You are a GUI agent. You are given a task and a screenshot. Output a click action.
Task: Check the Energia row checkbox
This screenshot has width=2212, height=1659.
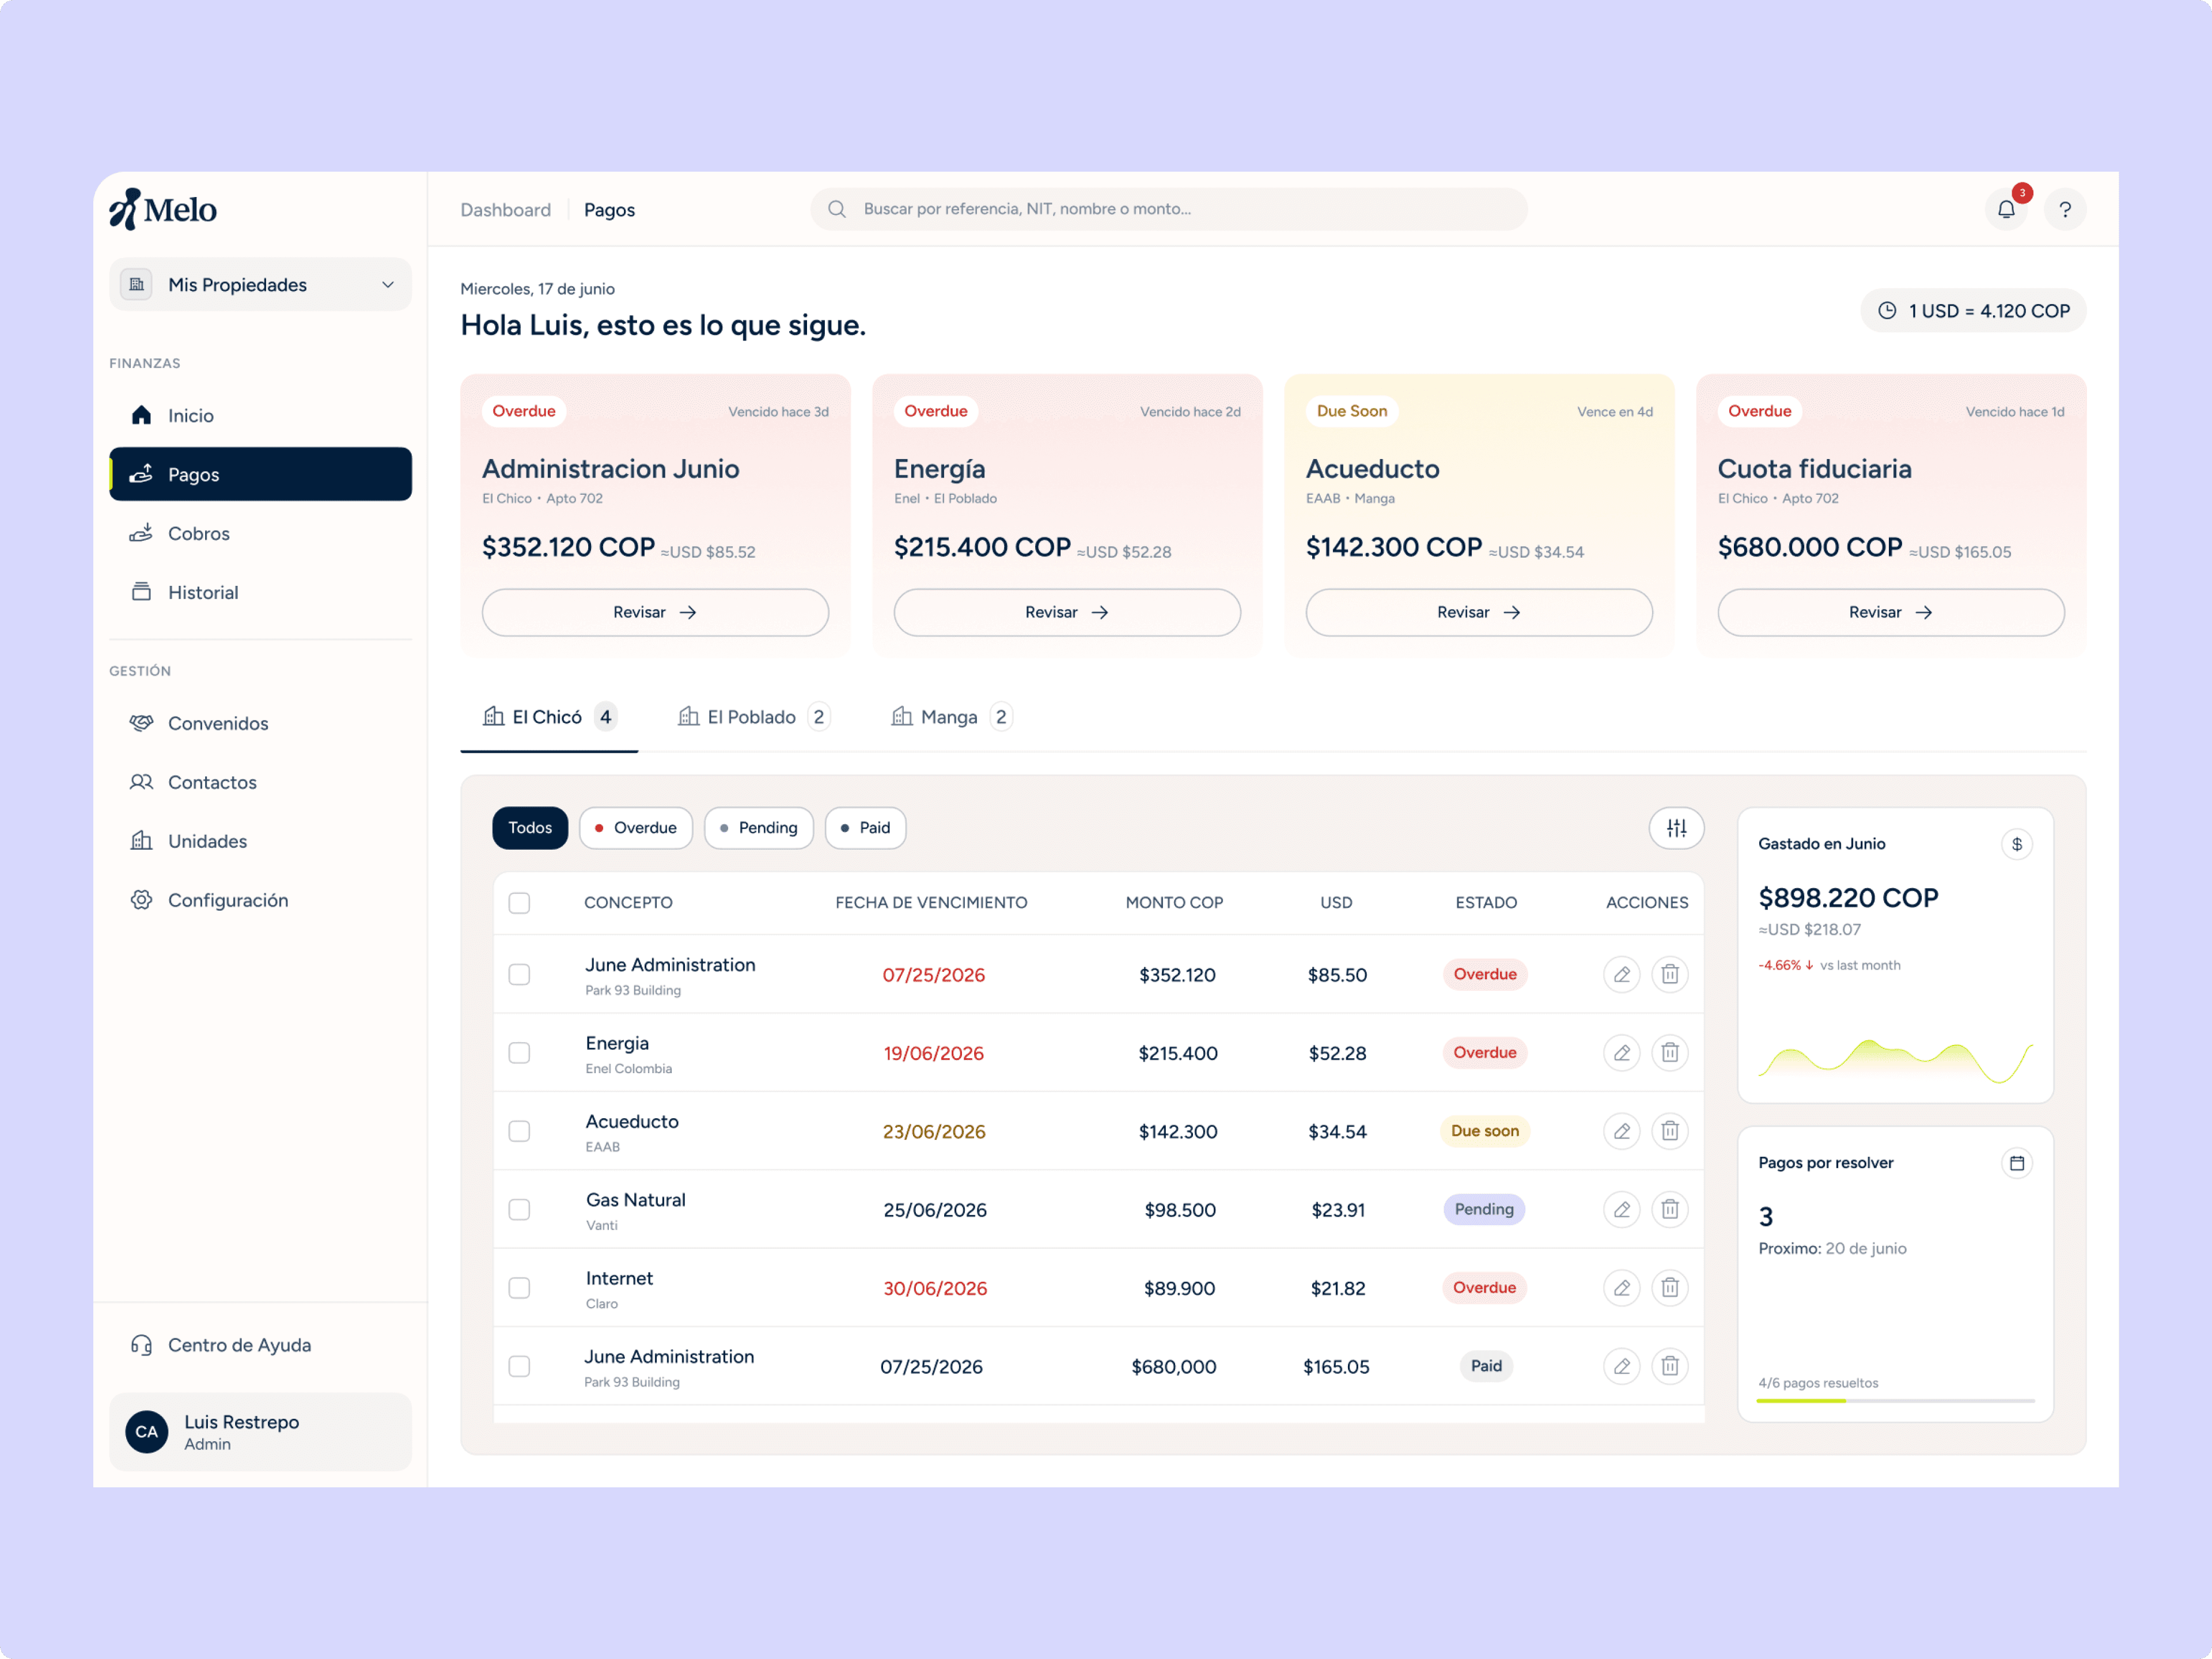519,1052
